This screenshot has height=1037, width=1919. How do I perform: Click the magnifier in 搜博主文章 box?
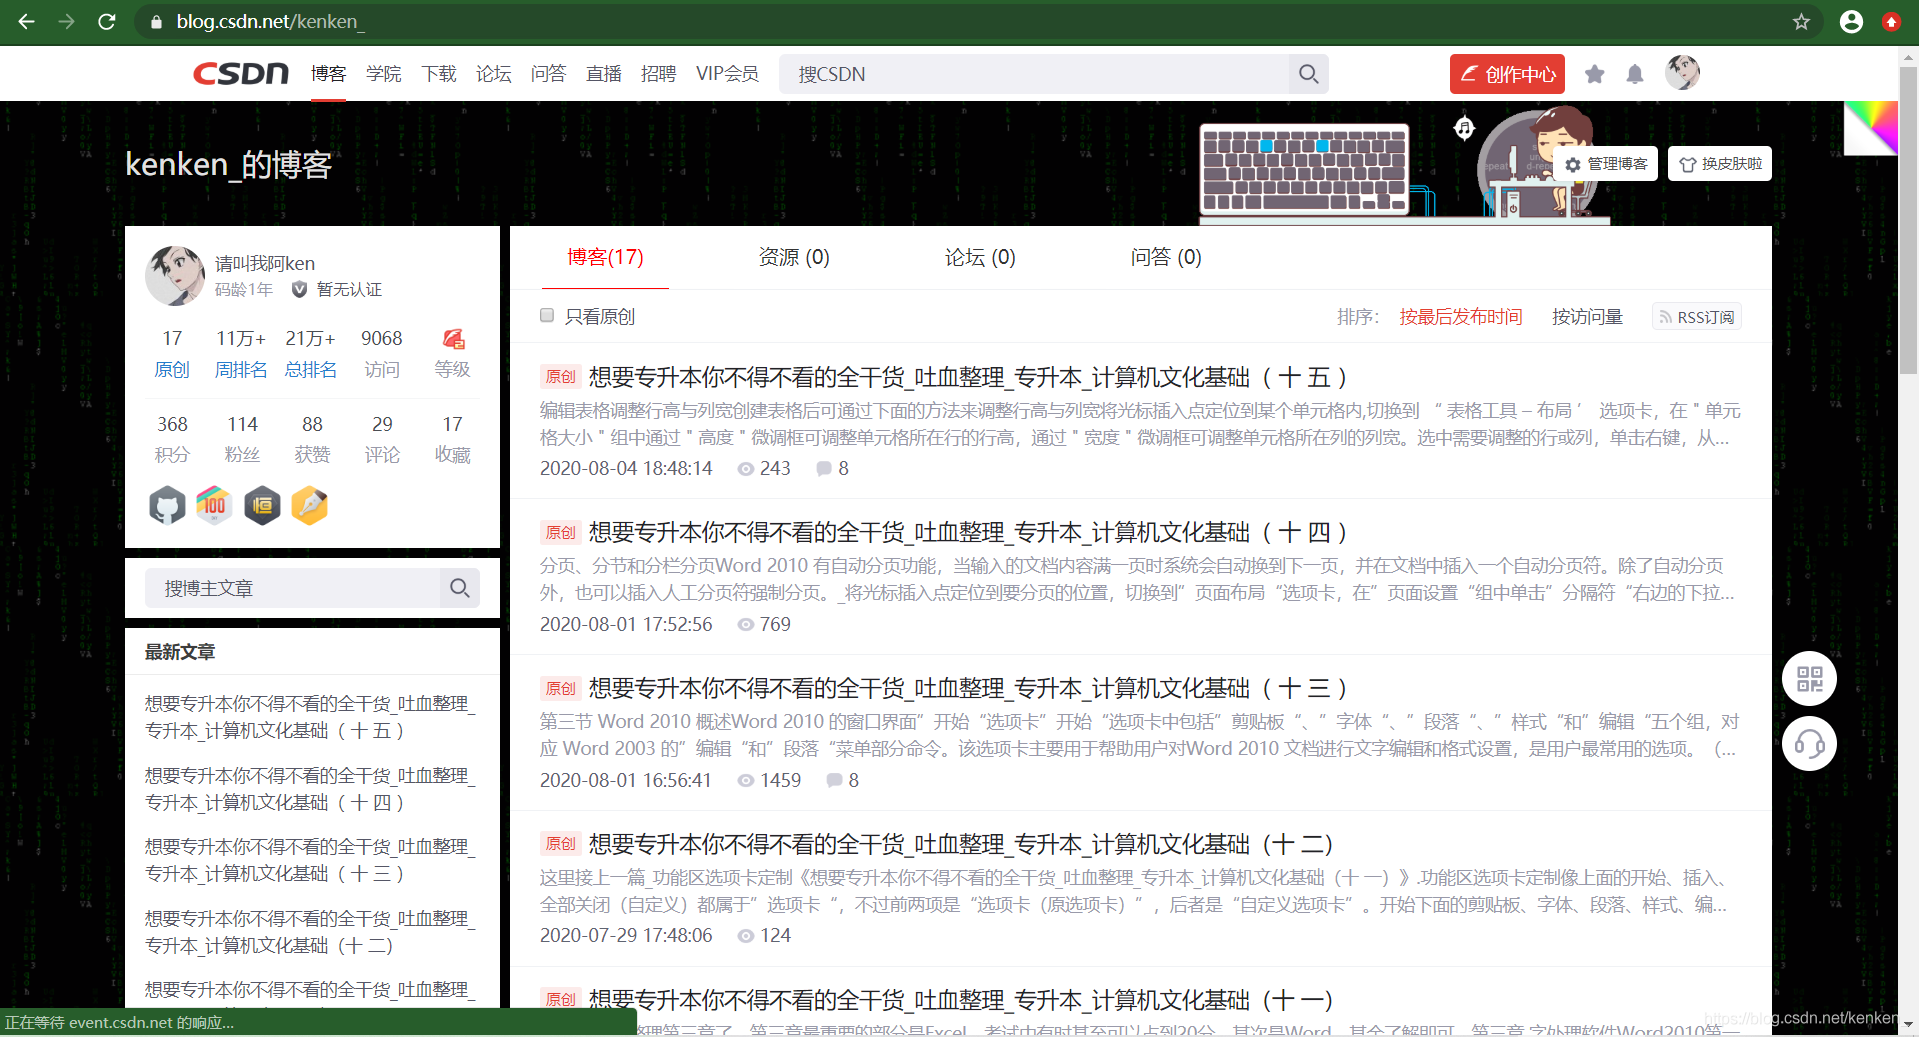coord(460,588)
